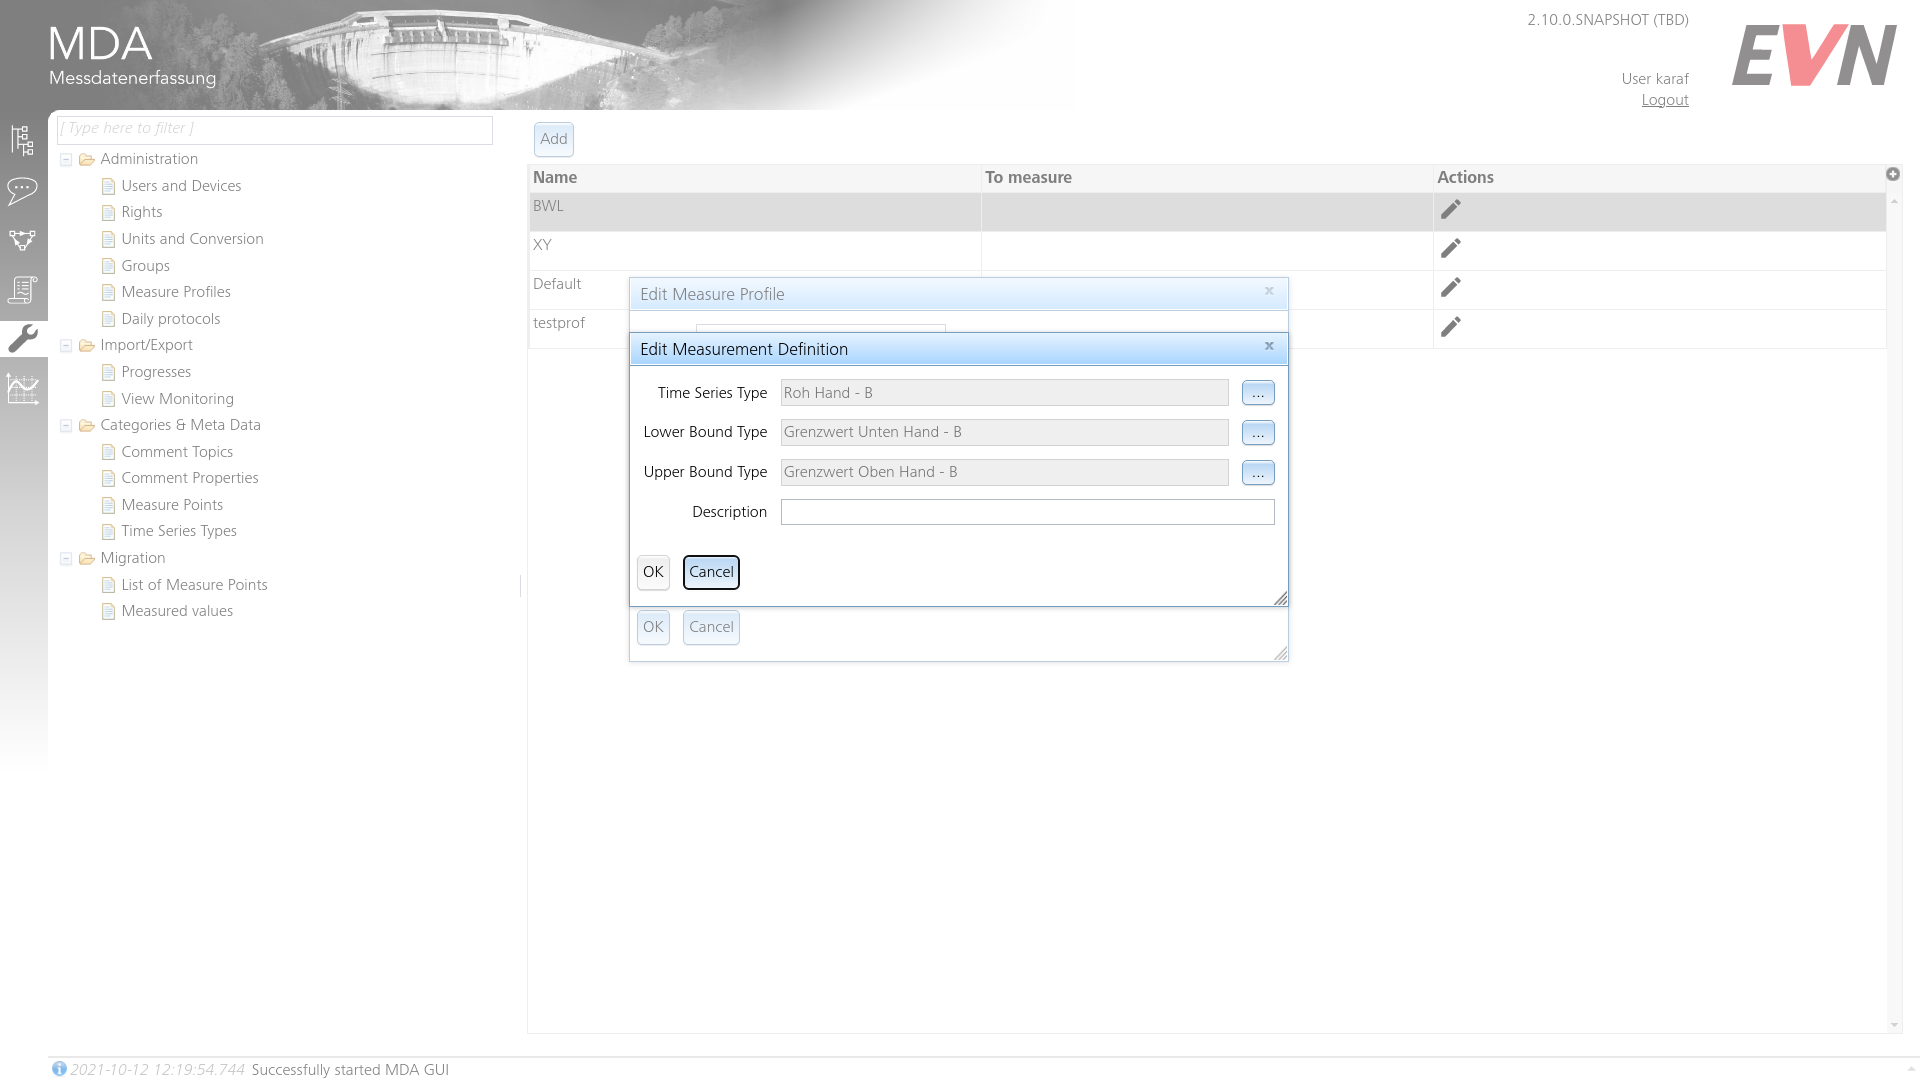Image resolution: width=1920 pixels, height=1080 pixels.
Task: Click the '...' button for Lower Bound Type
Action: tap(1258, 433)
